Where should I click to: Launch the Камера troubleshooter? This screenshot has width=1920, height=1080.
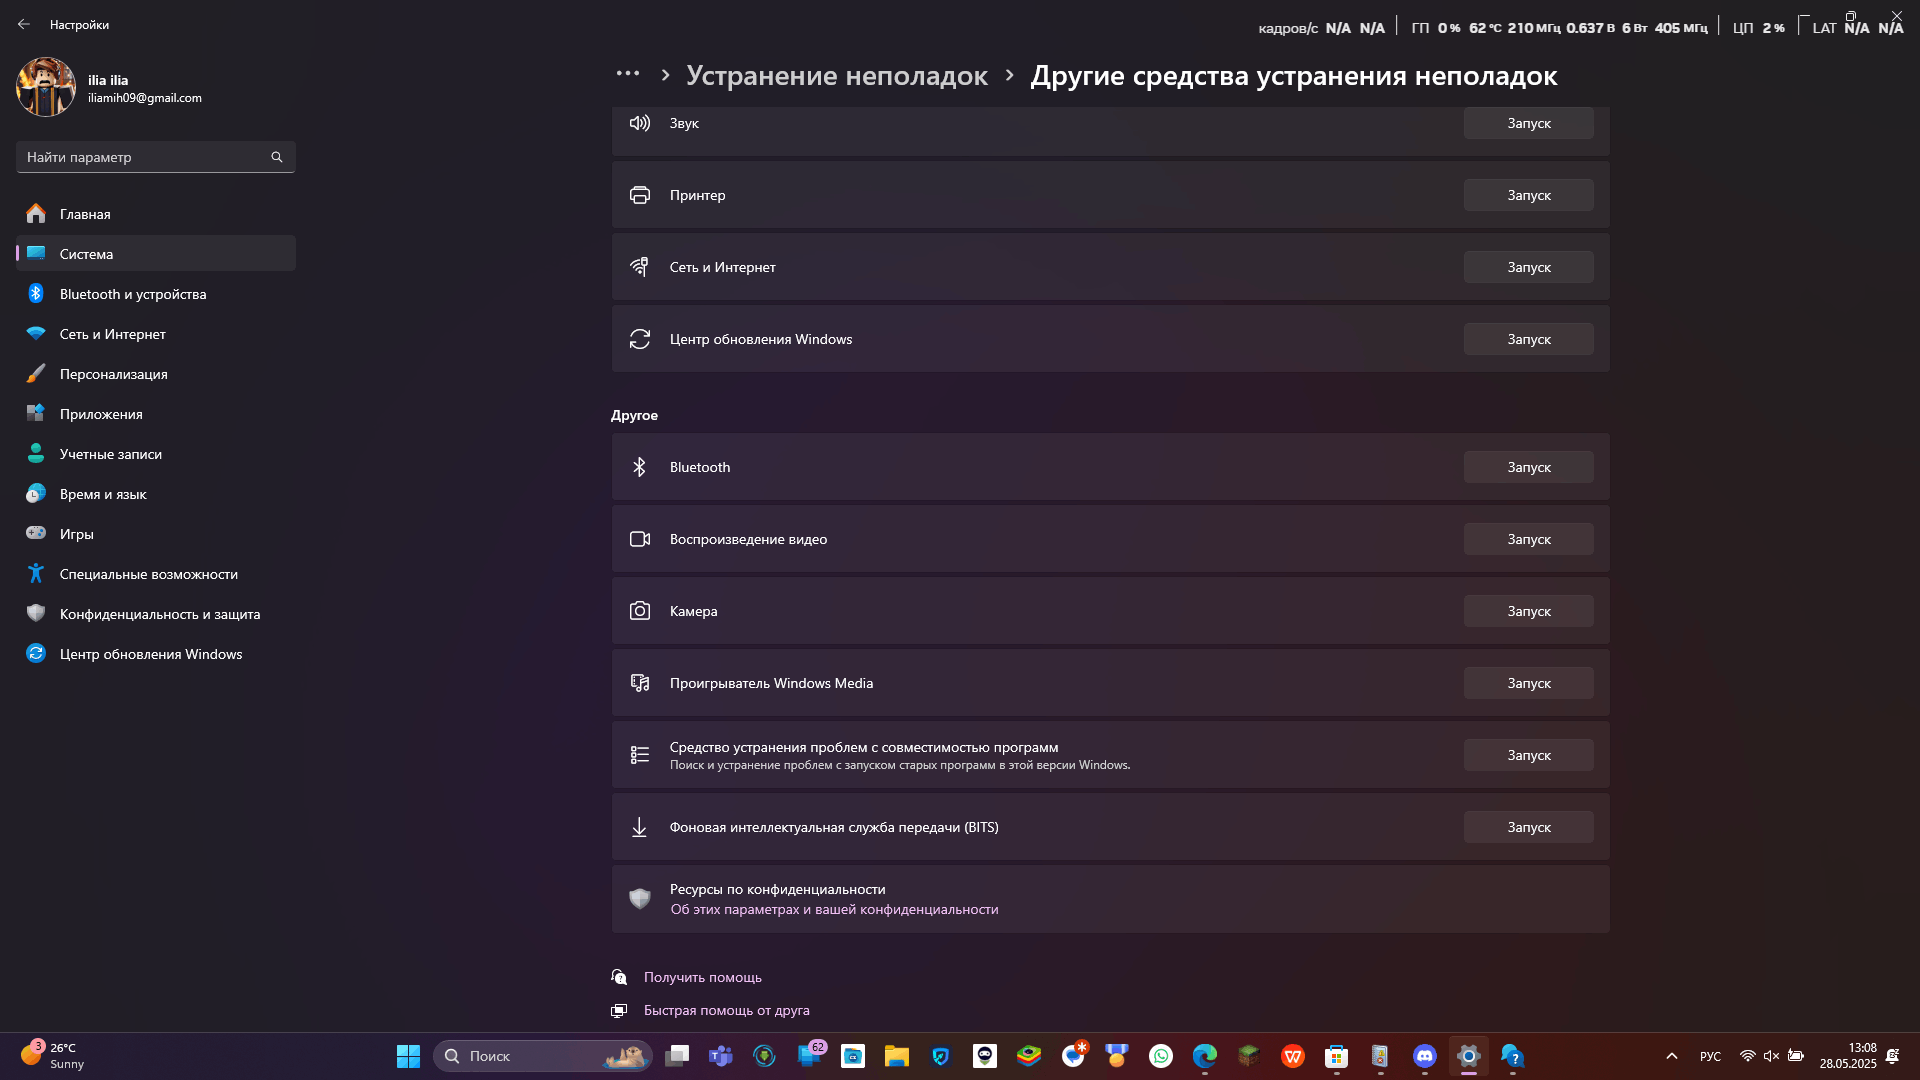pos(1528,611)
